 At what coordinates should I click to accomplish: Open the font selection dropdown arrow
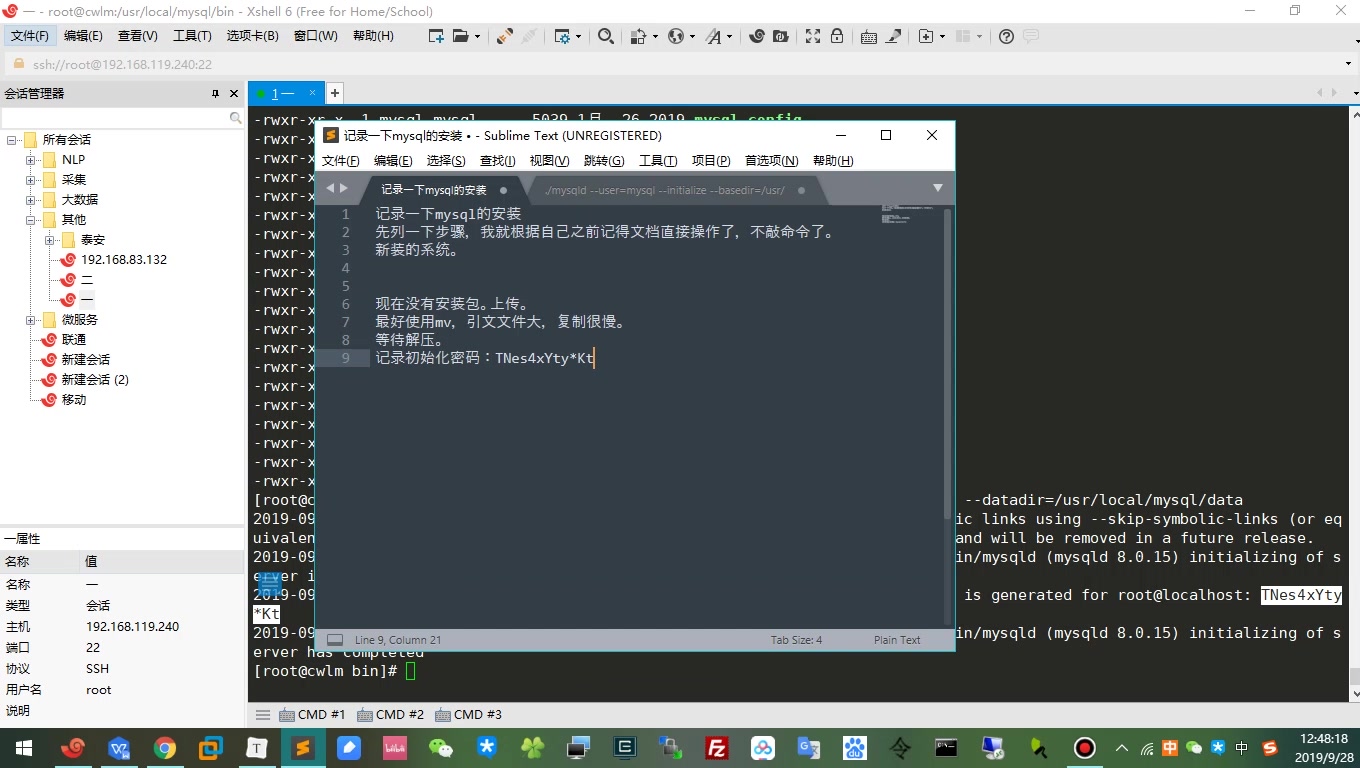[x=727, y=36]
